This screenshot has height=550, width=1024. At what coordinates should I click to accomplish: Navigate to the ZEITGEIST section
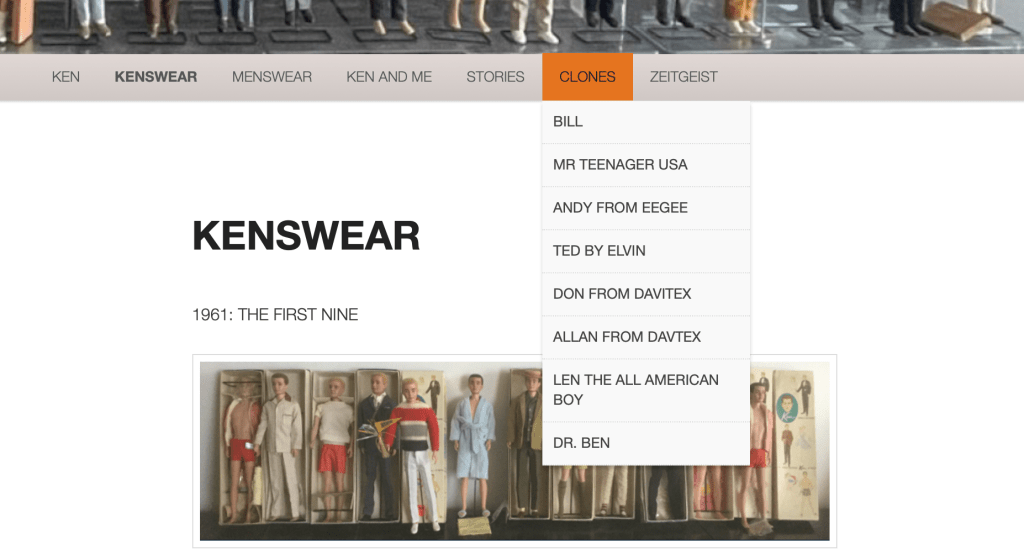[683, 77]
